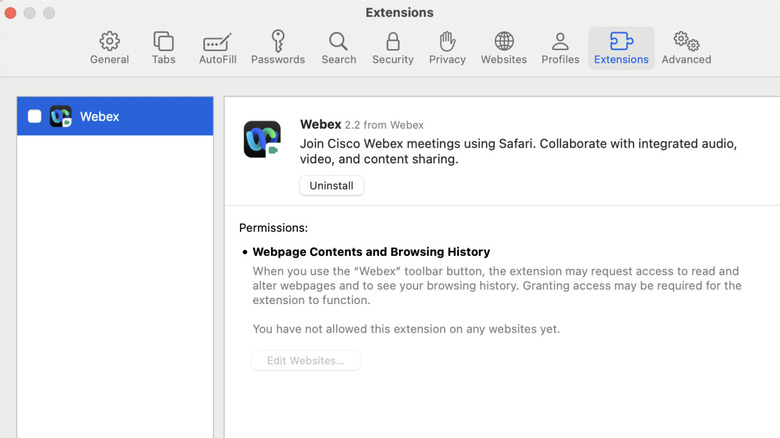Image resolution: width=780 pixels, height=438 pixels.
Task: Click the large Webex logo in the details pane
Action: 262,139
